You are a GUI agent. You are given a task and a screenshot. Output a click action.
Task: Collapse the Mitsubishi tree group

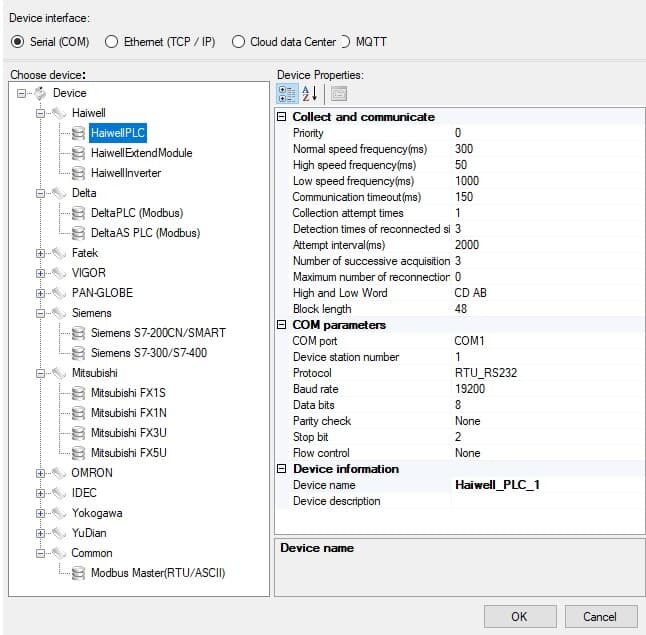[40, 373]
